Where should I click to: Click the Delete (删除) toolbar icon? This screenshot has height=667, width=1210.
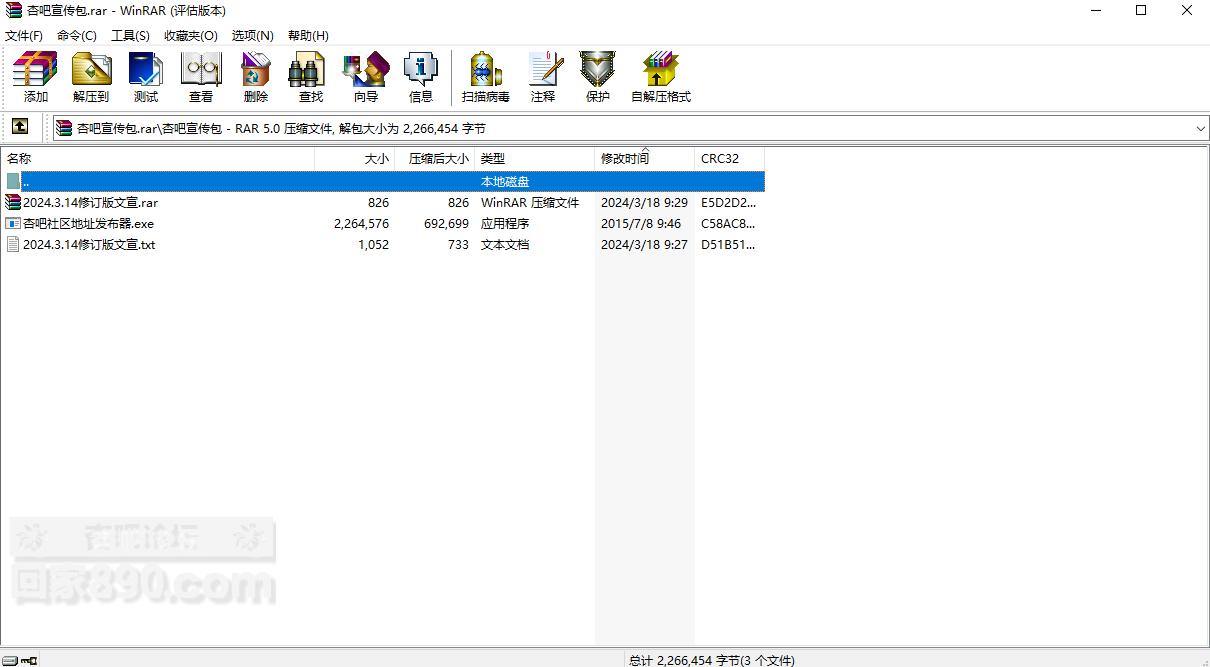coord(256,78)
